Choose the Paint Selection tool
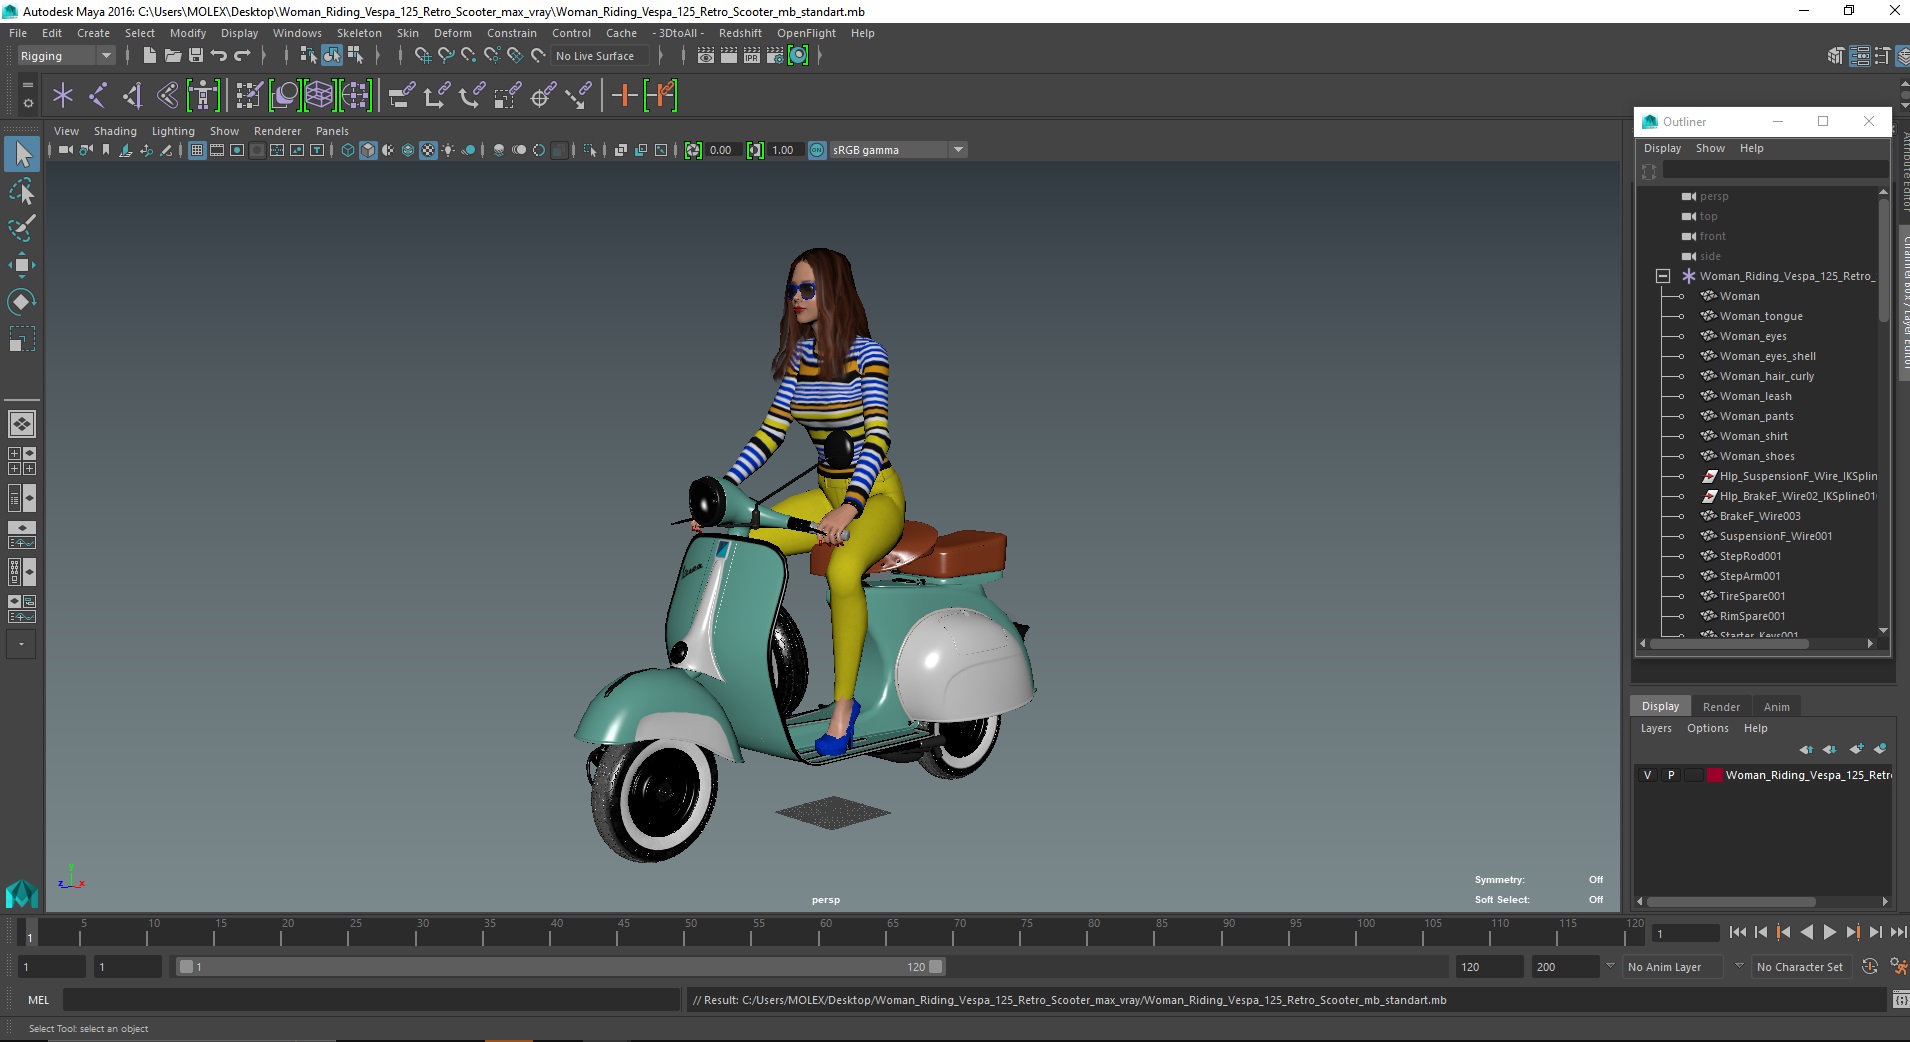 point(21,228)
